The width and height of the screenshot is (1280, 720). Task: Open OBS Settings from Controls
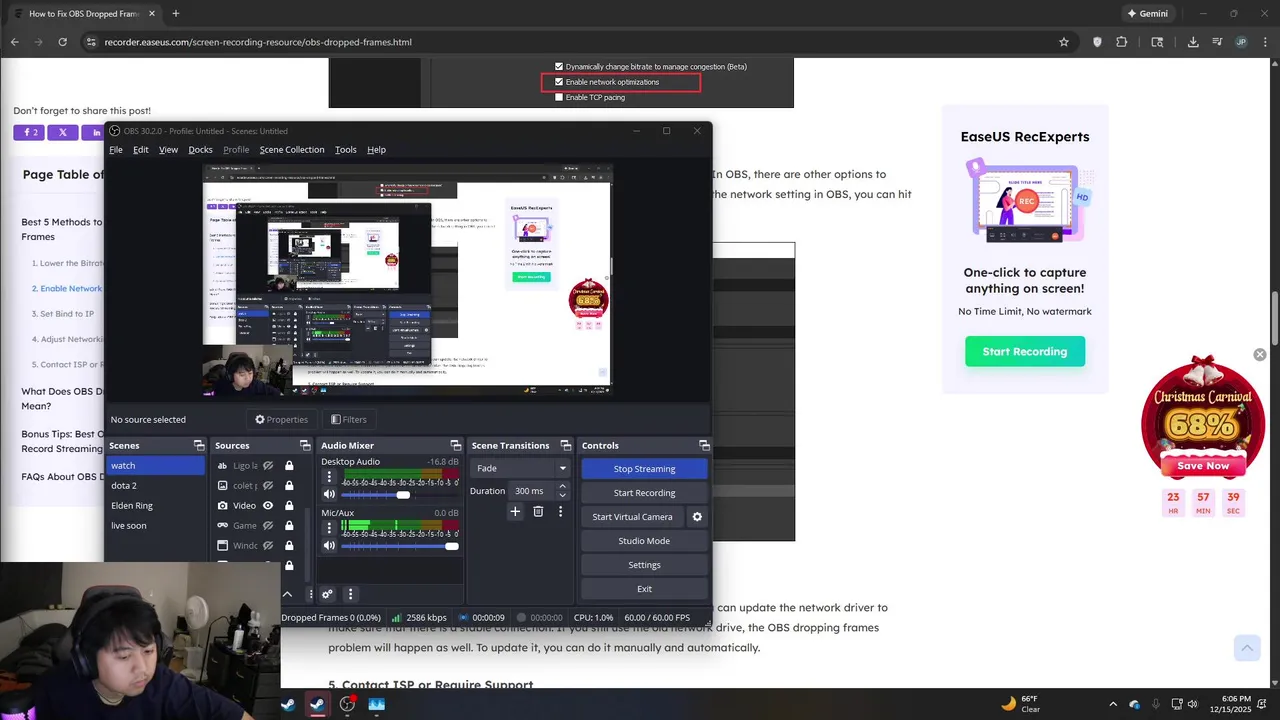click(x=644, y=565)
